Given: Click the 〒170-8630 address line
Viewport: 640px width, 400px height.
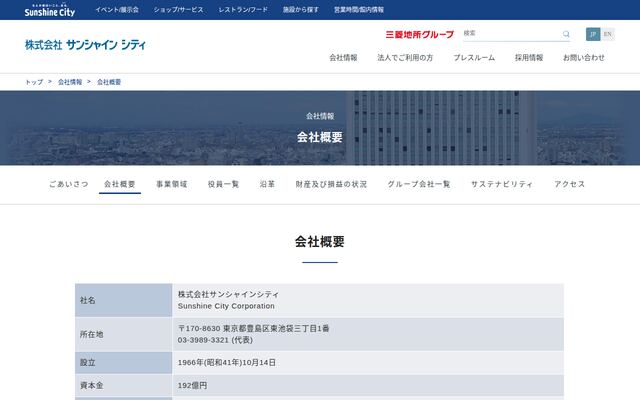Looking at the screenshot, I should click(253, 328).
